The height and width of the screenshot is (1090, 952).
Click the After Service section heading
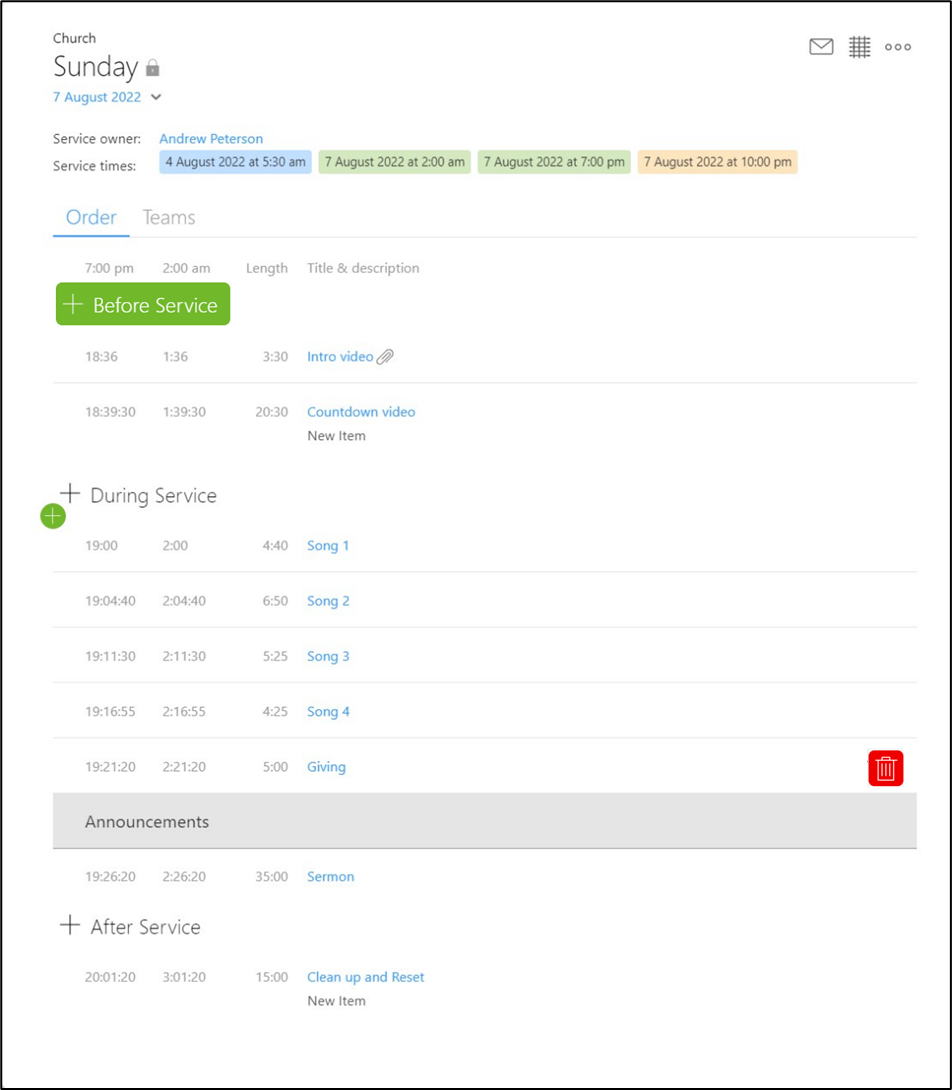145,927
